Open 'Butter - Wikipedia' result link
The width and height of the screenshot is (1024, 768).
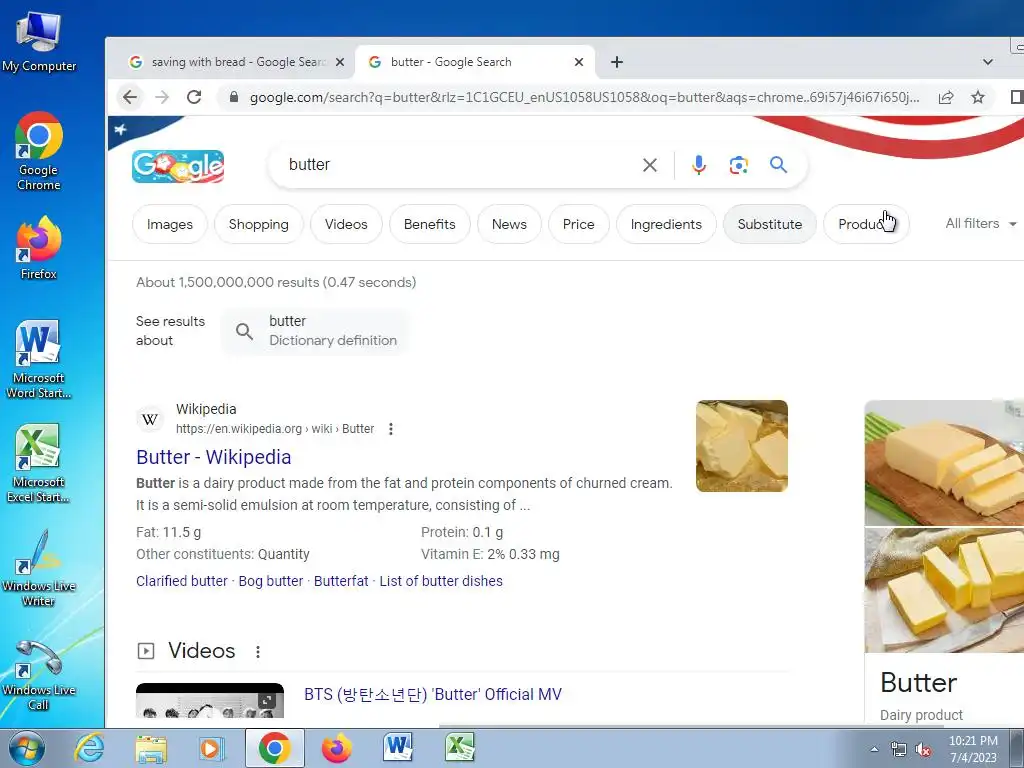(x=214, y=457)
